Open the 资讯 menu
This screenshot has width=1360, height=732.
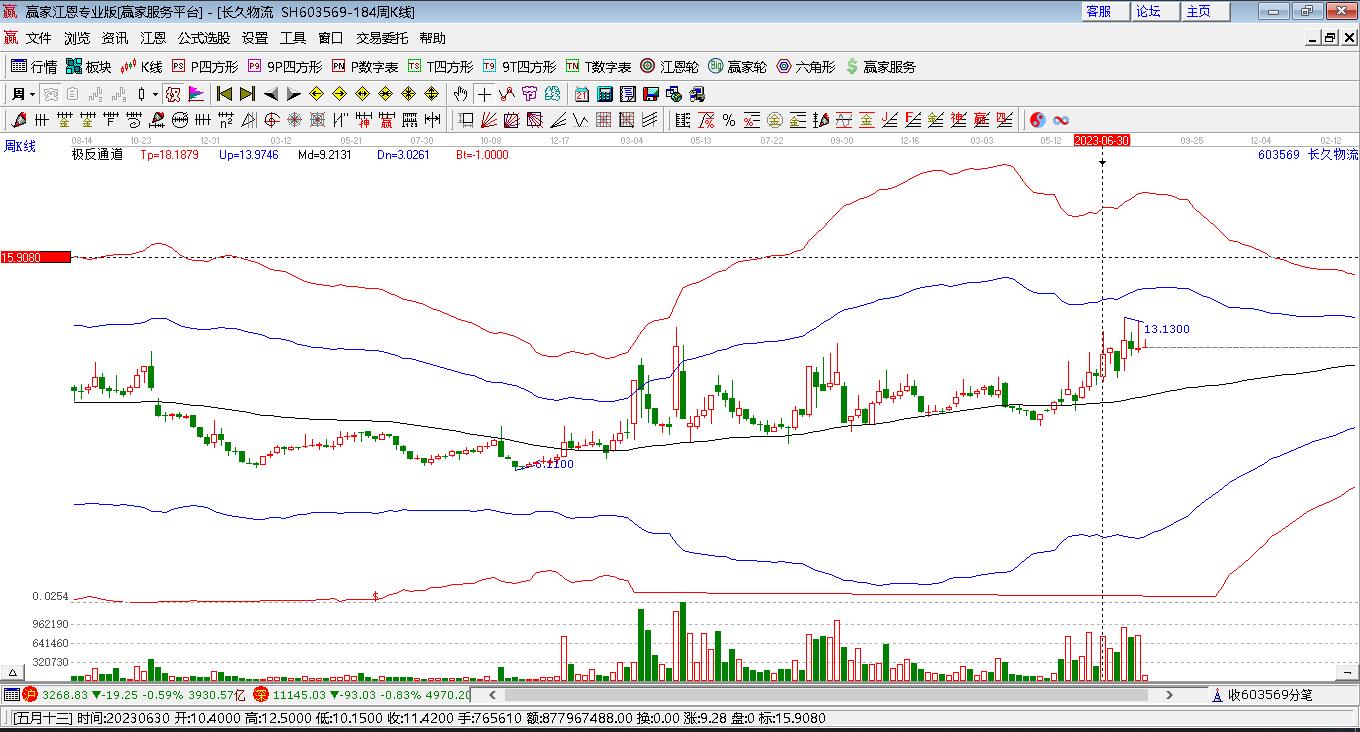click(x=115, y=38)
